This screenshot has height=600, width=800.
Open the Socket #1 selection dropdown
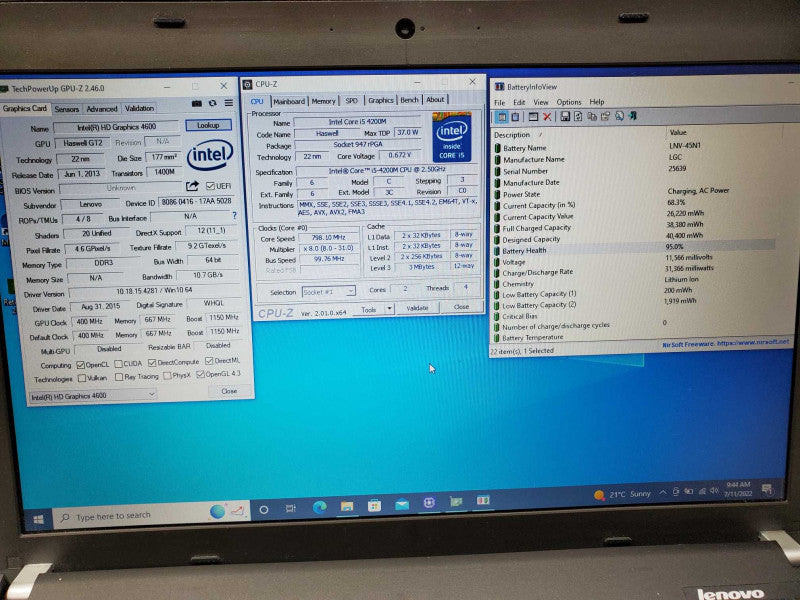(x=329, y=292)
